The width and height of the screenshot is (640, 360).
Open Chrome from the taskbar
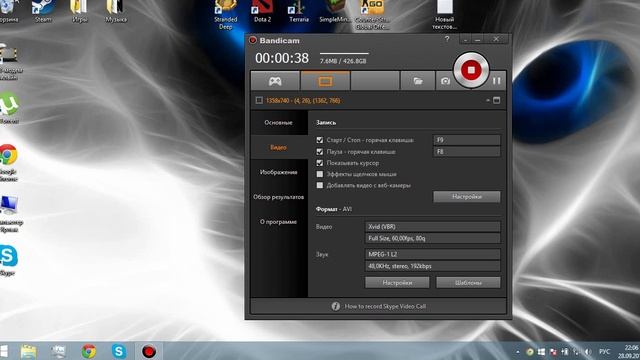click(x=89, y=351)
